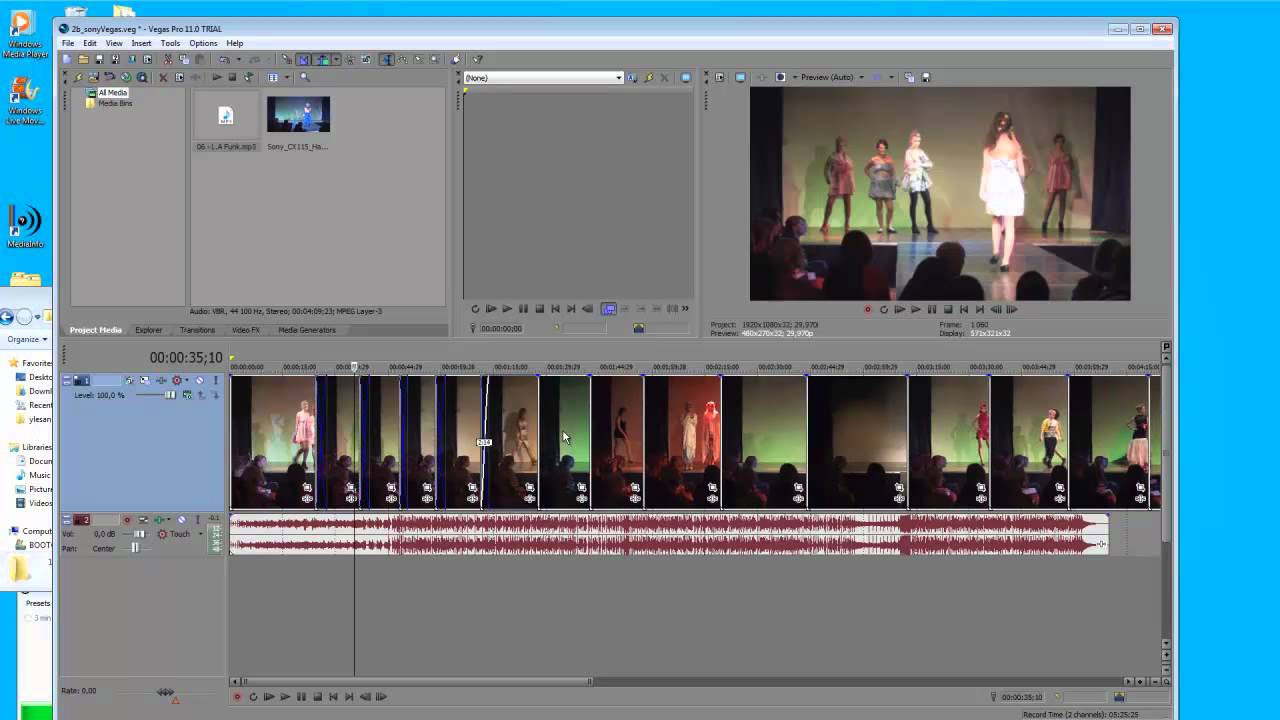The width and height of the screenshot is (1280, 720).
Task: Open the Tools menu
Action: pos(170,43)
